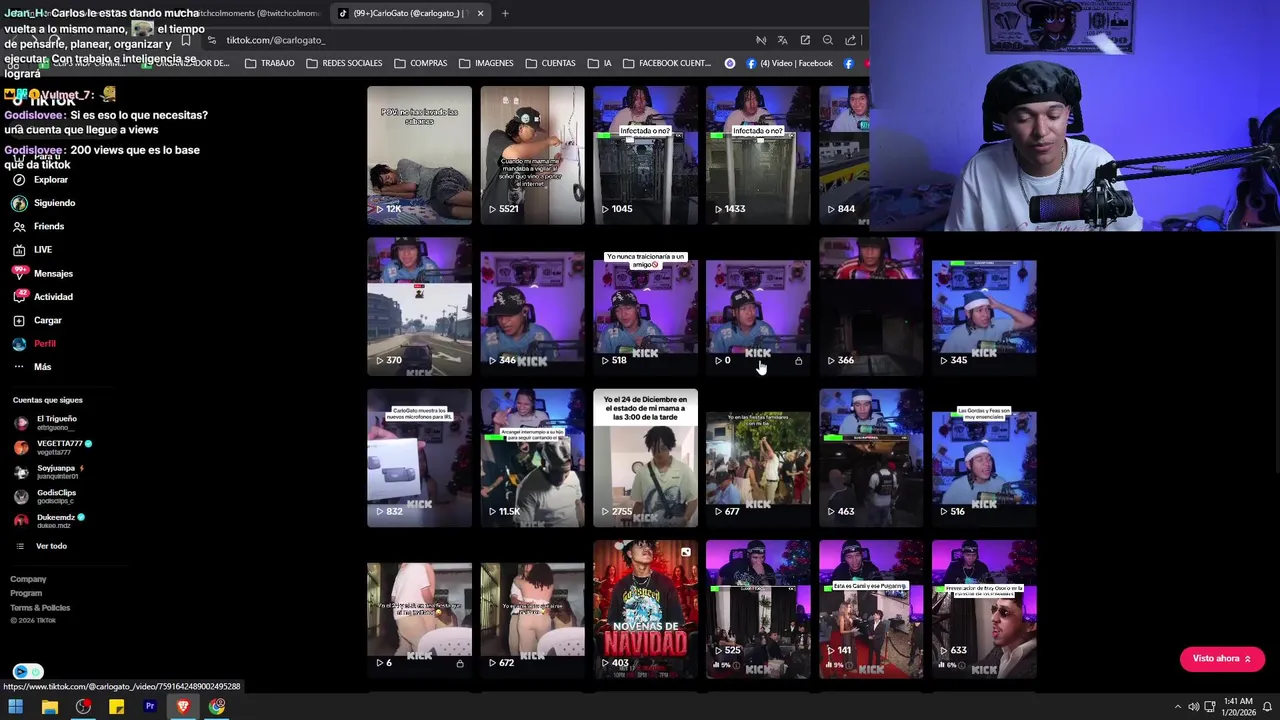Open the video with 677 views
This screenshot has width=1280, height=720.
click(x=758, y=458)
